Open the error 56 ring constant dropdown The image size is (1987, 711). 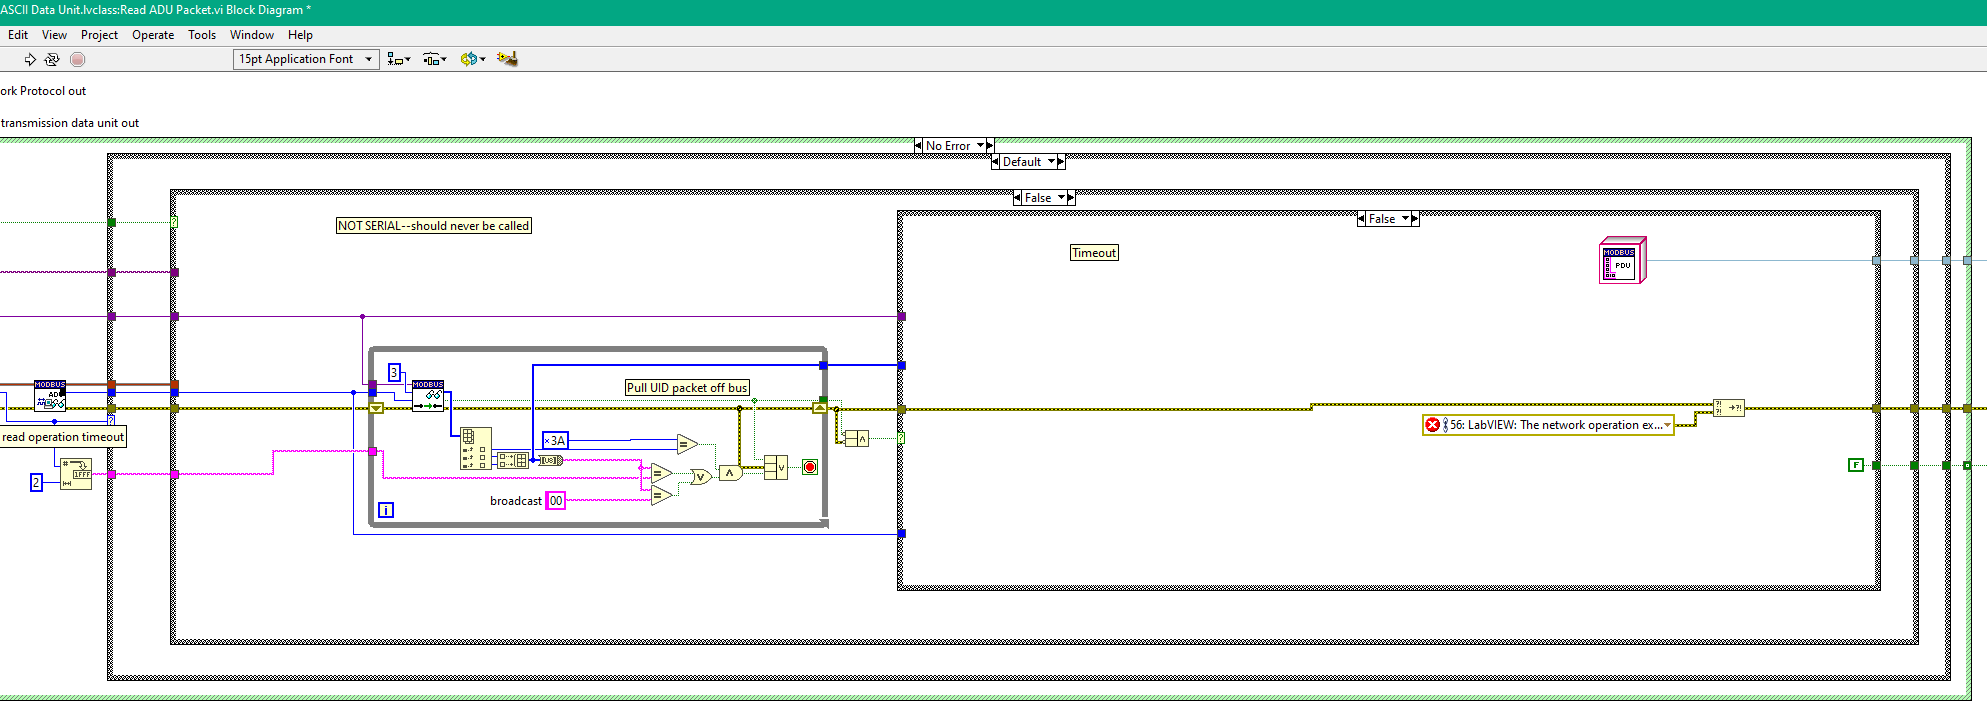(1667, 425)
